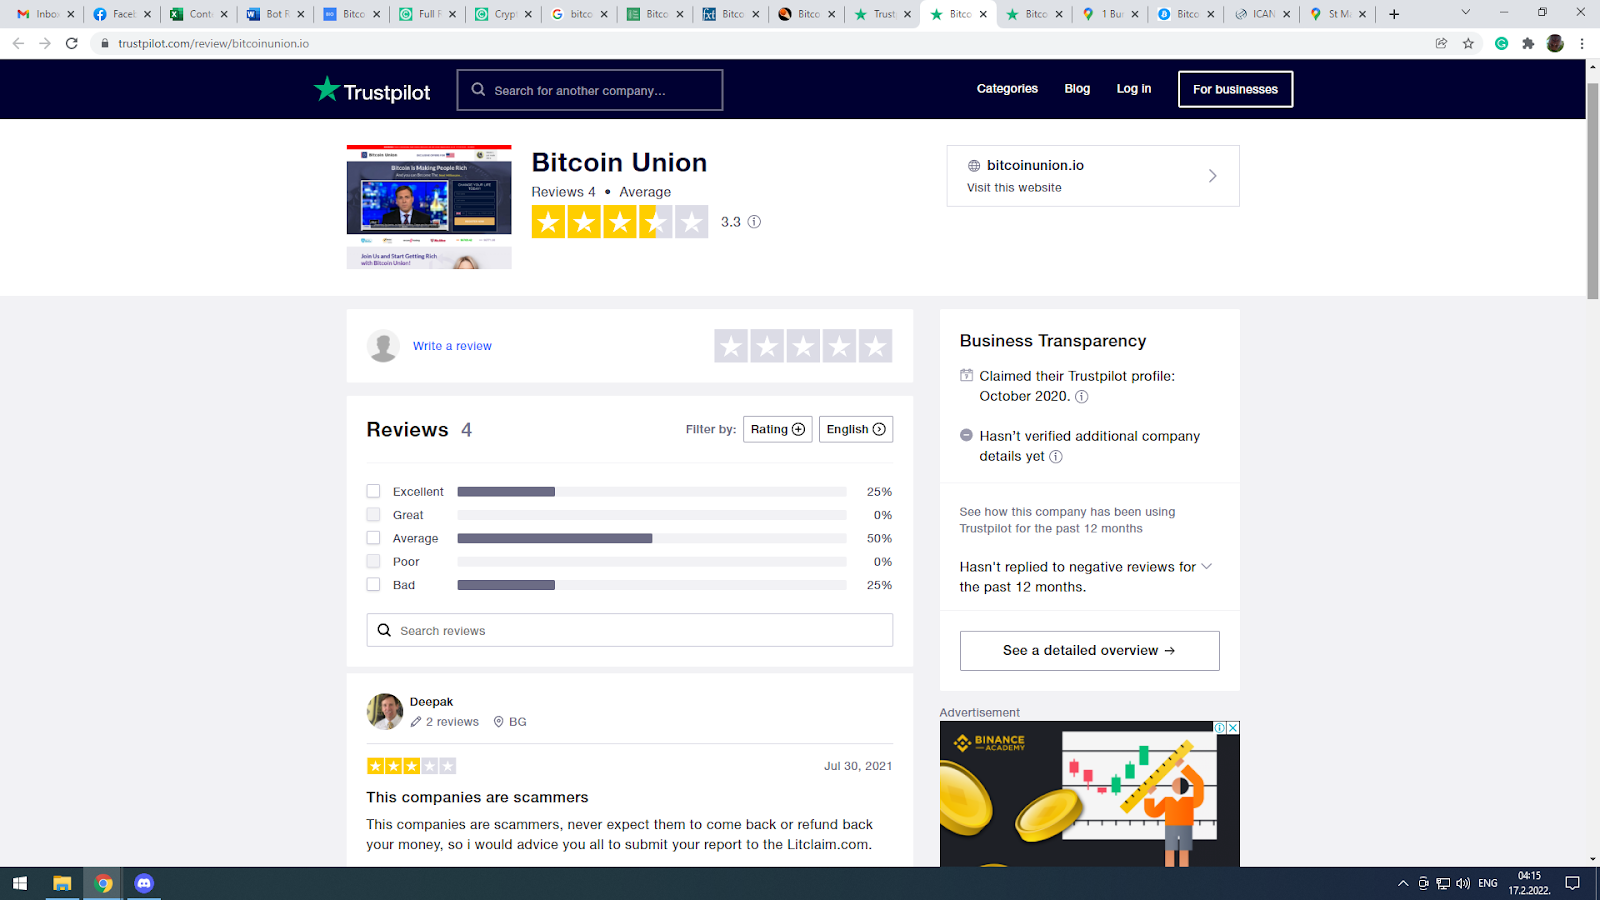Select the third star in Write a review
Image resolution: width=1600 pixels, height=900 pixels.
[x=803, y=346]
